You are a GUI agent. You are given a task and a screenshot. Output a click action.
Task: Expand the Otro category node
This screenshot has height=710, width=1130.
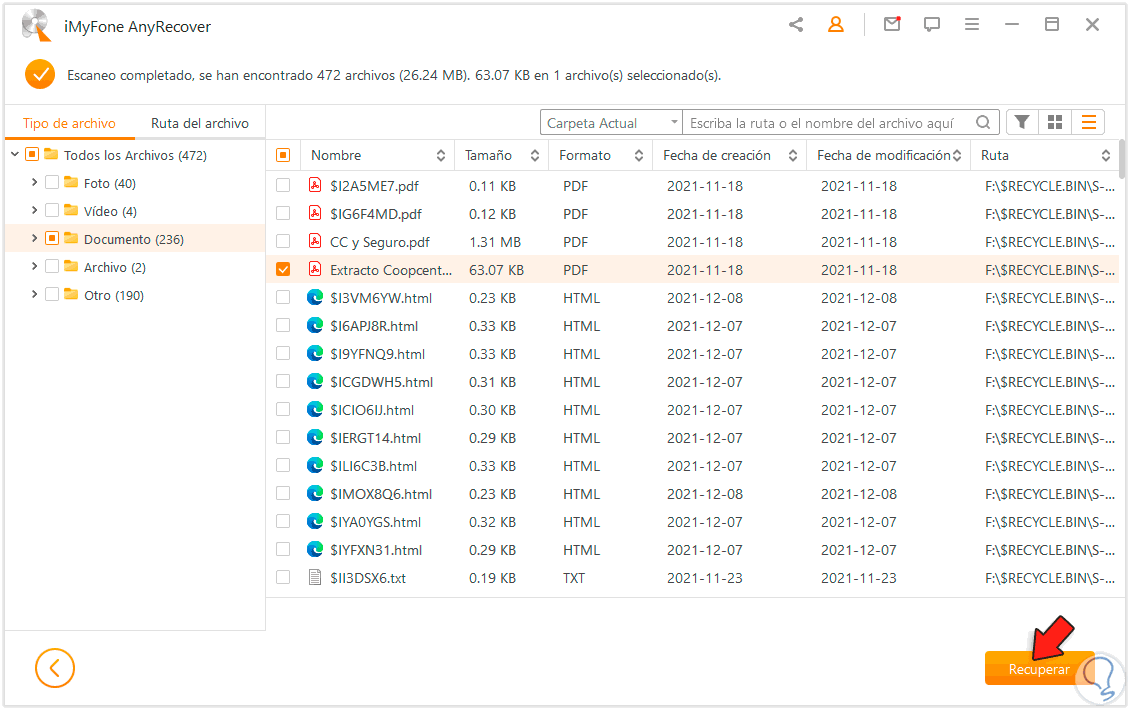(35, 295)
